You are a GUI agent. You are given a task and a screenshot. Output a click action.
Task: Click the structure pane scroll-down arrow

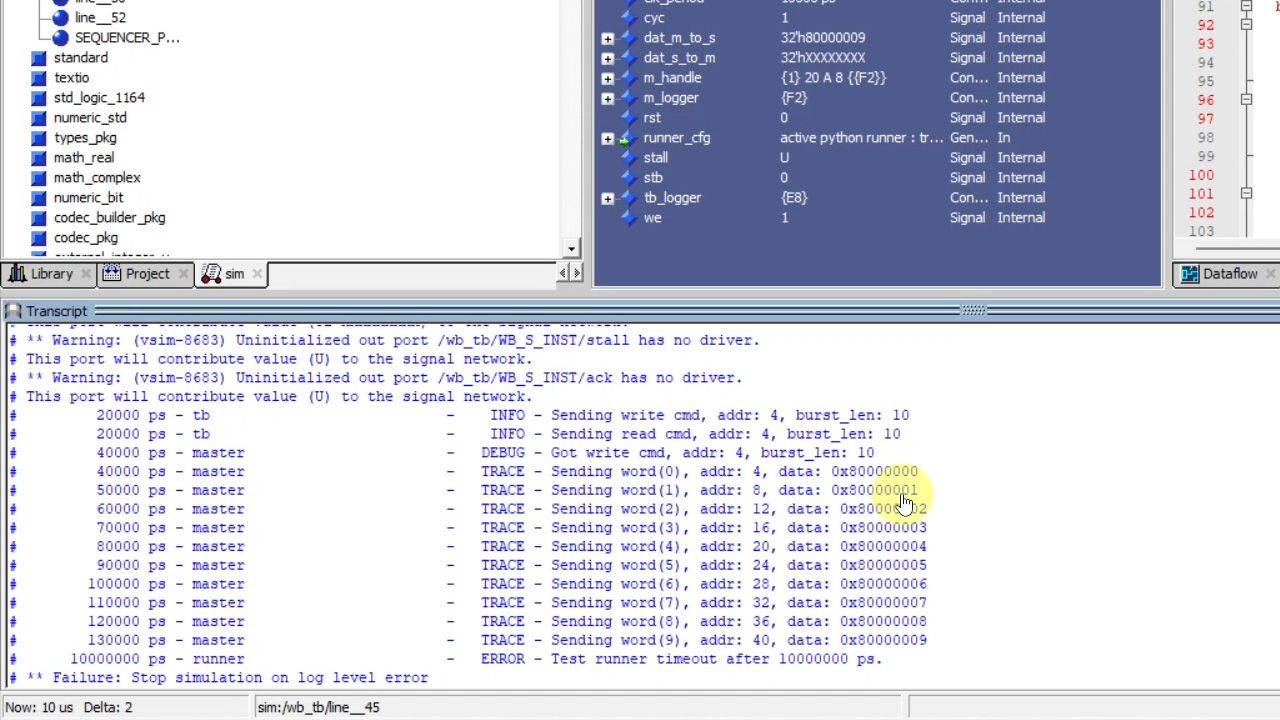click(572, 249)
